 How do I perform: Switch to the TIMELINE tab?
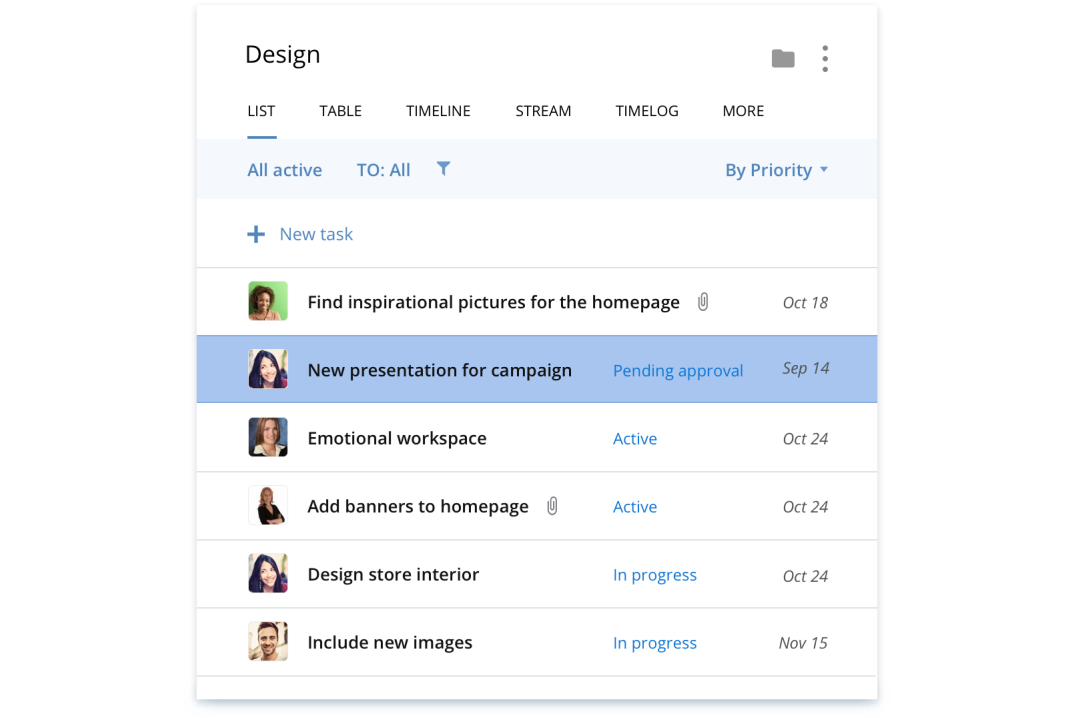click(x=438, y=111)
